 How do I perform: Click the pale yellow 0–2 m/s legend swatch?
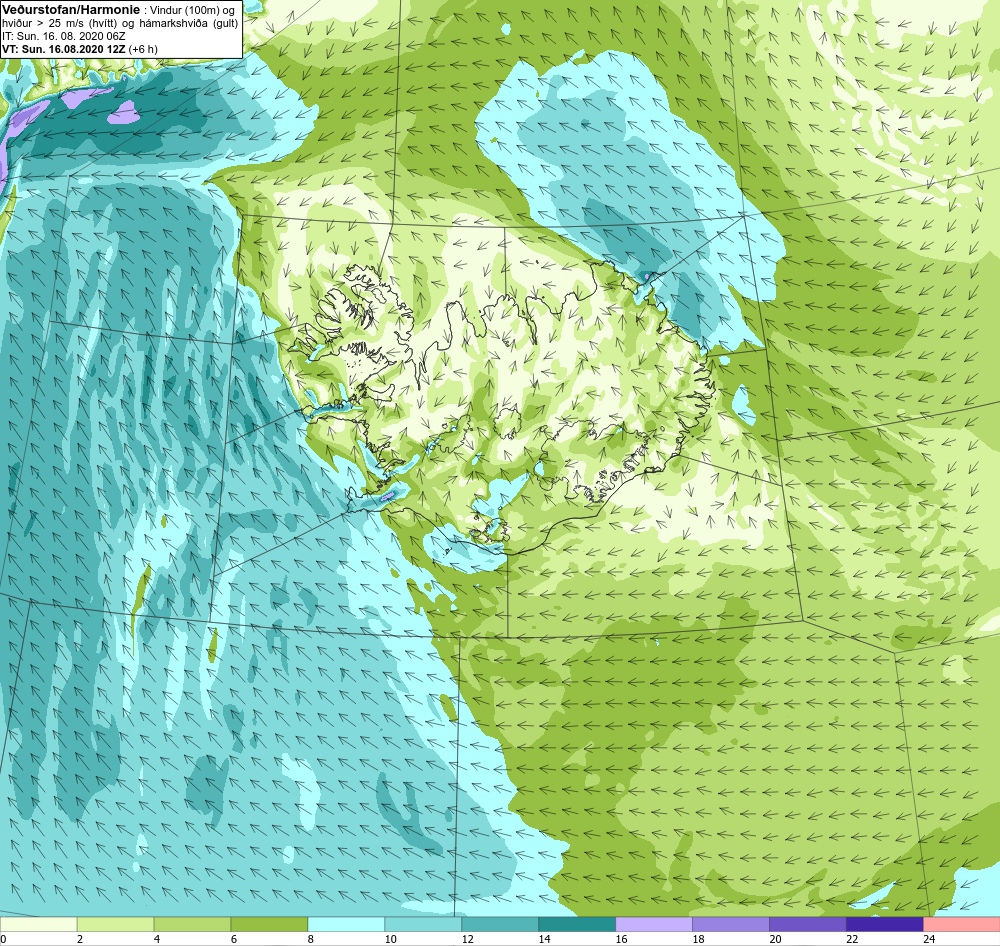(38, 924)
